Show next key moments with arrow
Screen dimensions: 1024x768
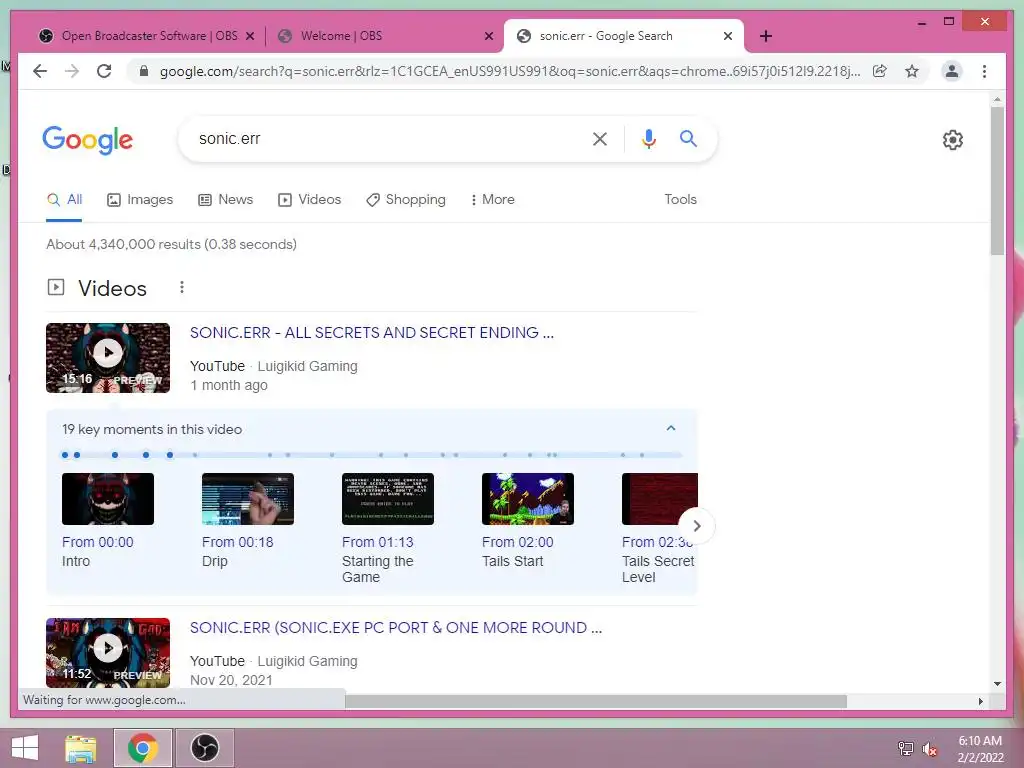coord(697,526)
